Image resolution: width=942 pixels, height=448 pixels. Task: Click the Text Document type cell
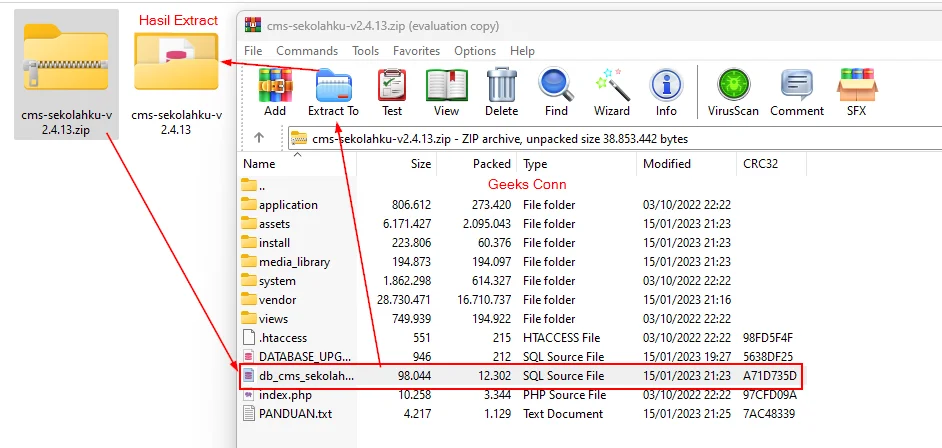click(563, 414)
